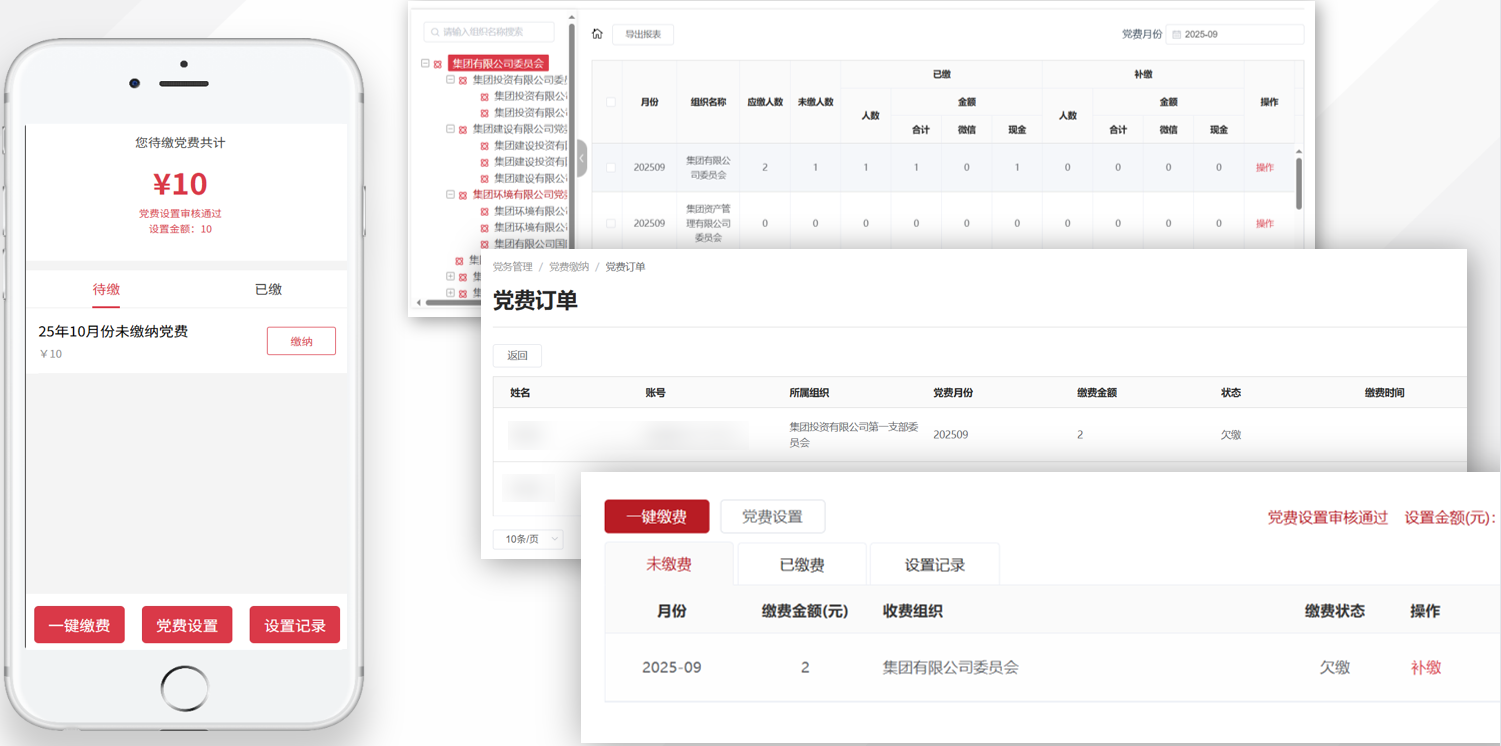The image size is (1501, 746).
Task: Click the collapse sidebar arrow handle
Action: (582, 159)
